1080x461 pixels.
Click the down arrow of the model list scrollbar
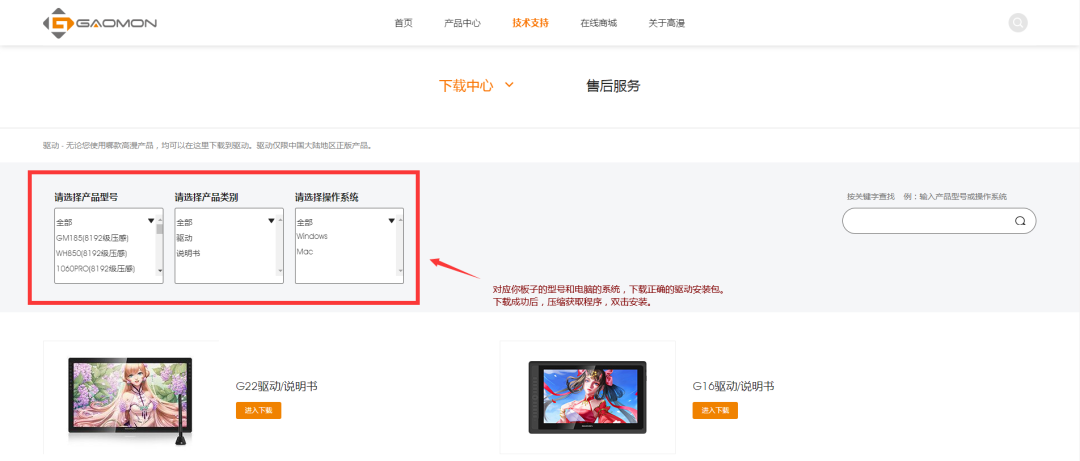(160, 271)
